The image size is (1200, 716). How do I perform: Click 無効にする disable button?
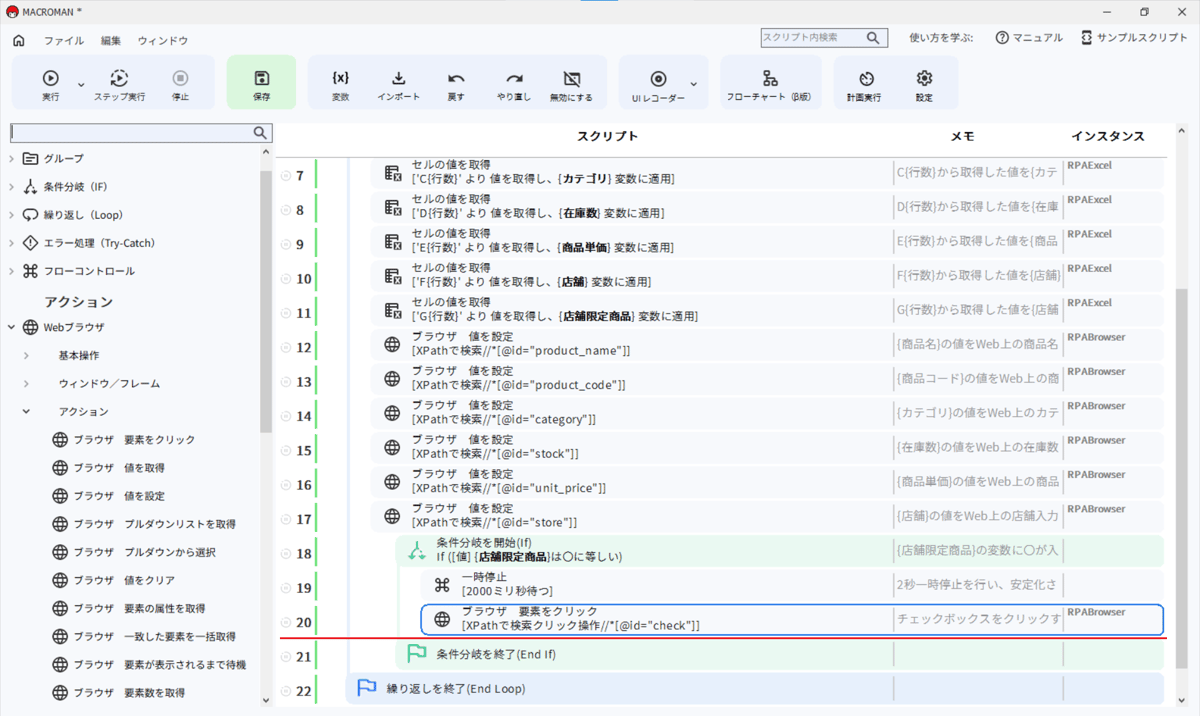[571, 84]
